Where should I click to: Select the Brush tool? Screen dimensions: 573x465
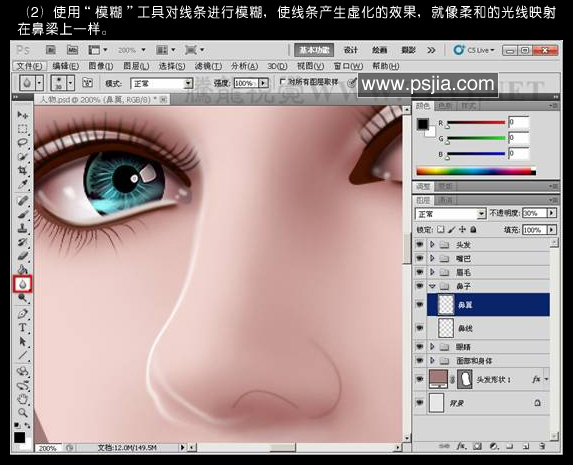23,214
